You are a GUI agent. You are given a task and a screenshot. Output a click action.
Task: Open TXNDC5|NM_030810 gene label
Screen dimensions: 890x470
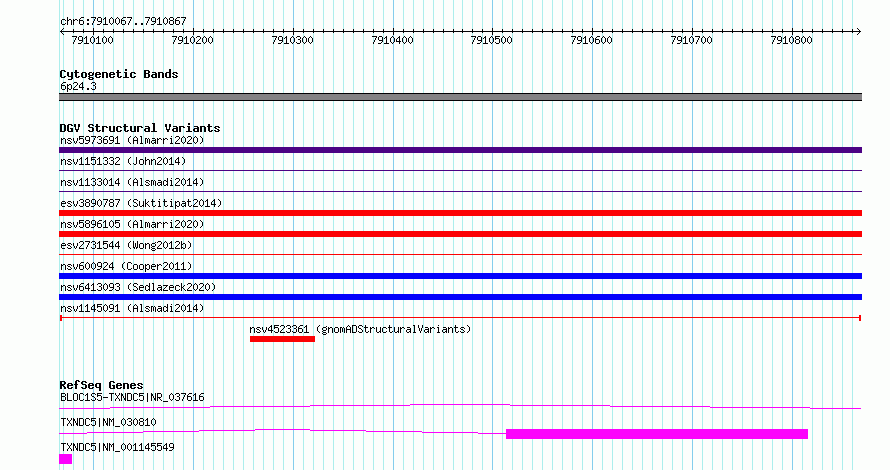(108, 422)
